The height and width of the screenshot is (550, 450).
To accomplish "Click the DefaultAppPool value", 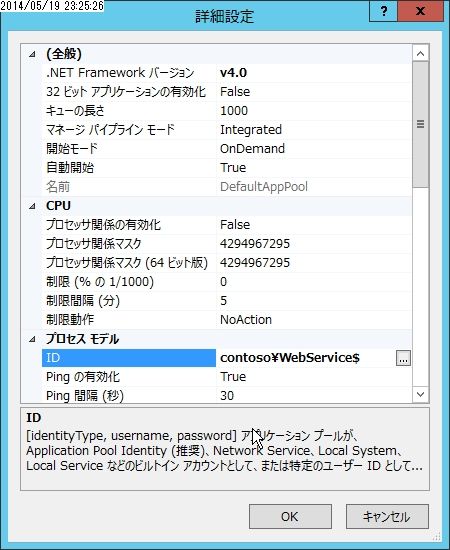I will coord(264,187).
